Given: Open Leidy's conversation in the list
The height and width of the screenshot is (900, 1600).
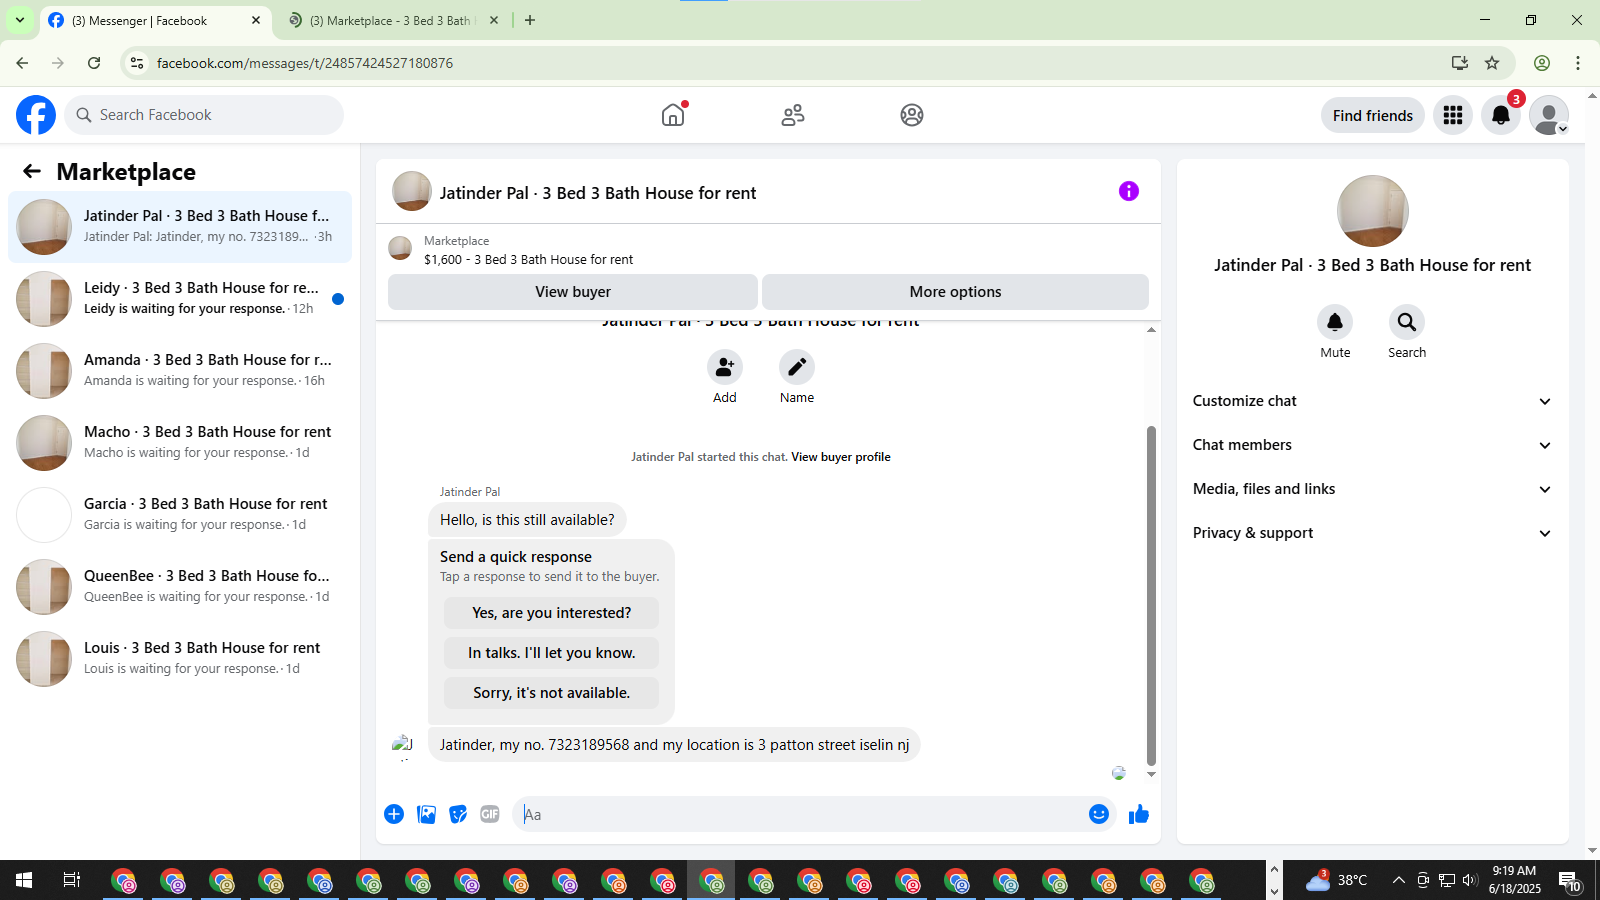Looking at the screenshot, I should click(x=180, y=299).
